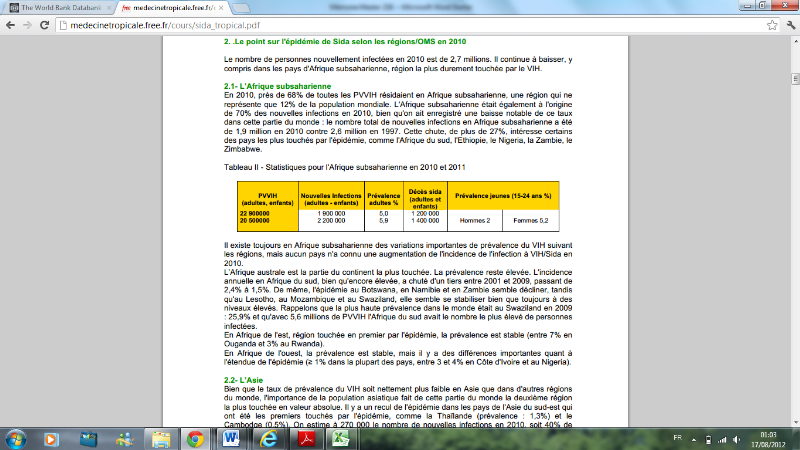Bookmark this page with the star icon

pyautogui.click(x=772, y=25)
